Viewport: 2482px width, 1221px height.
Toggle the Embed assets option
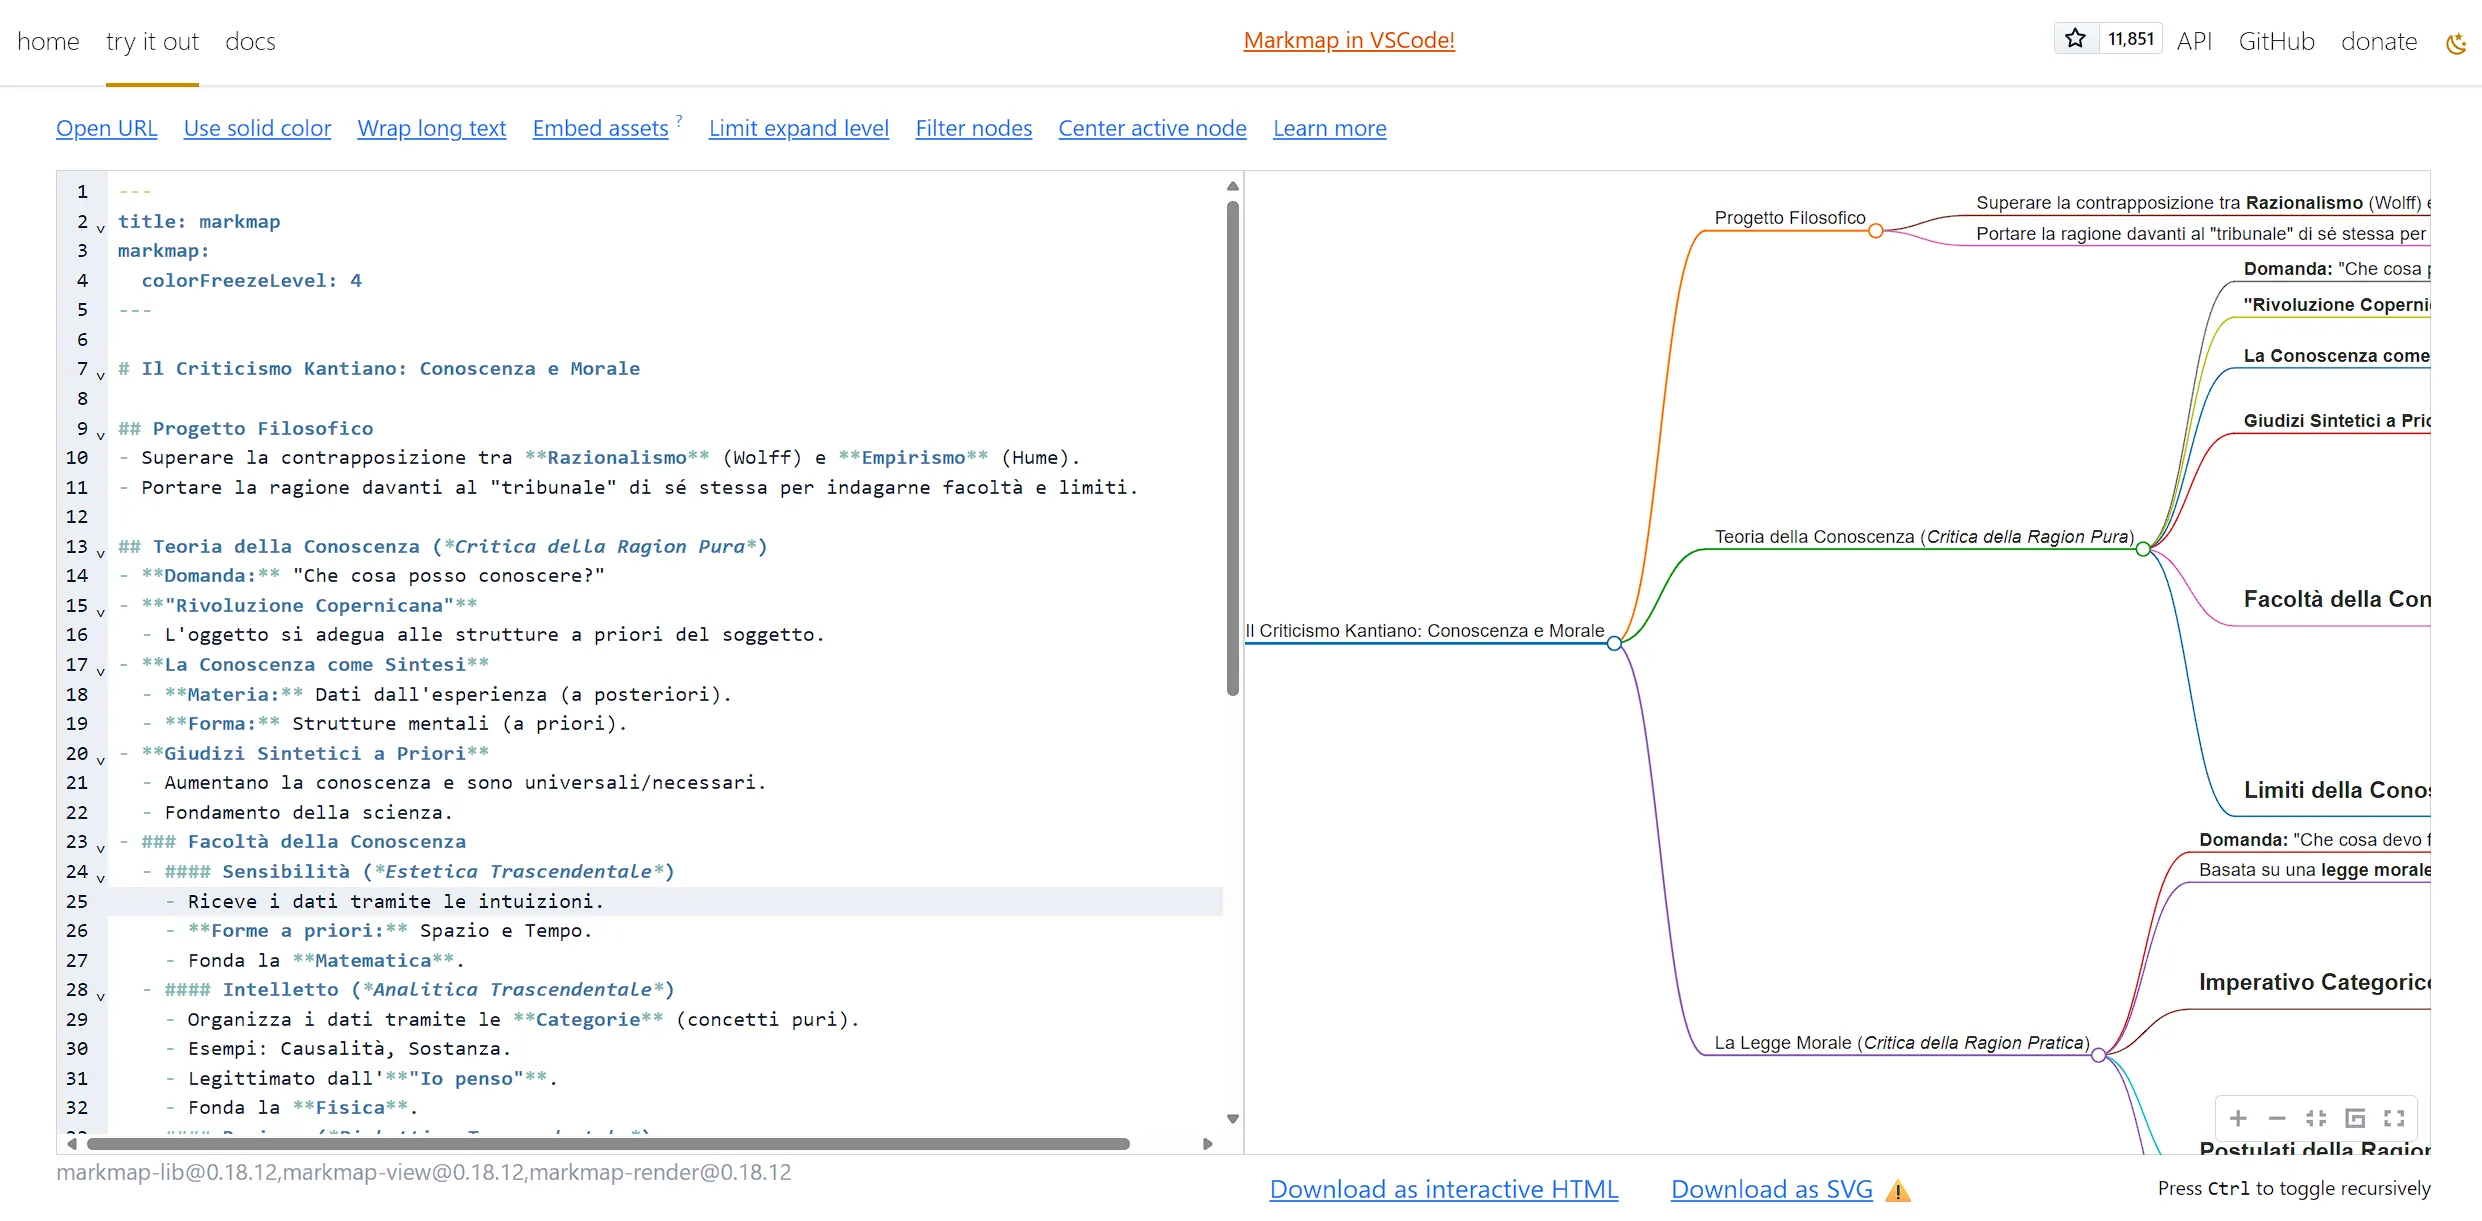click(600, 128)
